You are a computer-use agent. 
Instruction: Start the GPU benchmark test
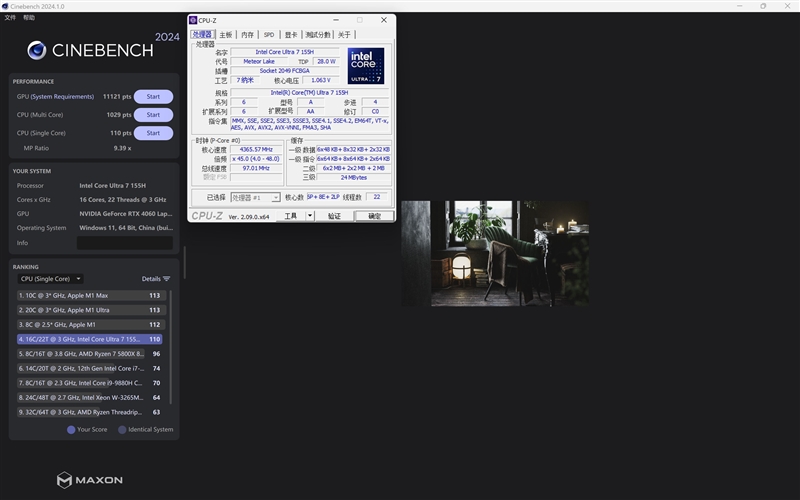coord(153,96)
